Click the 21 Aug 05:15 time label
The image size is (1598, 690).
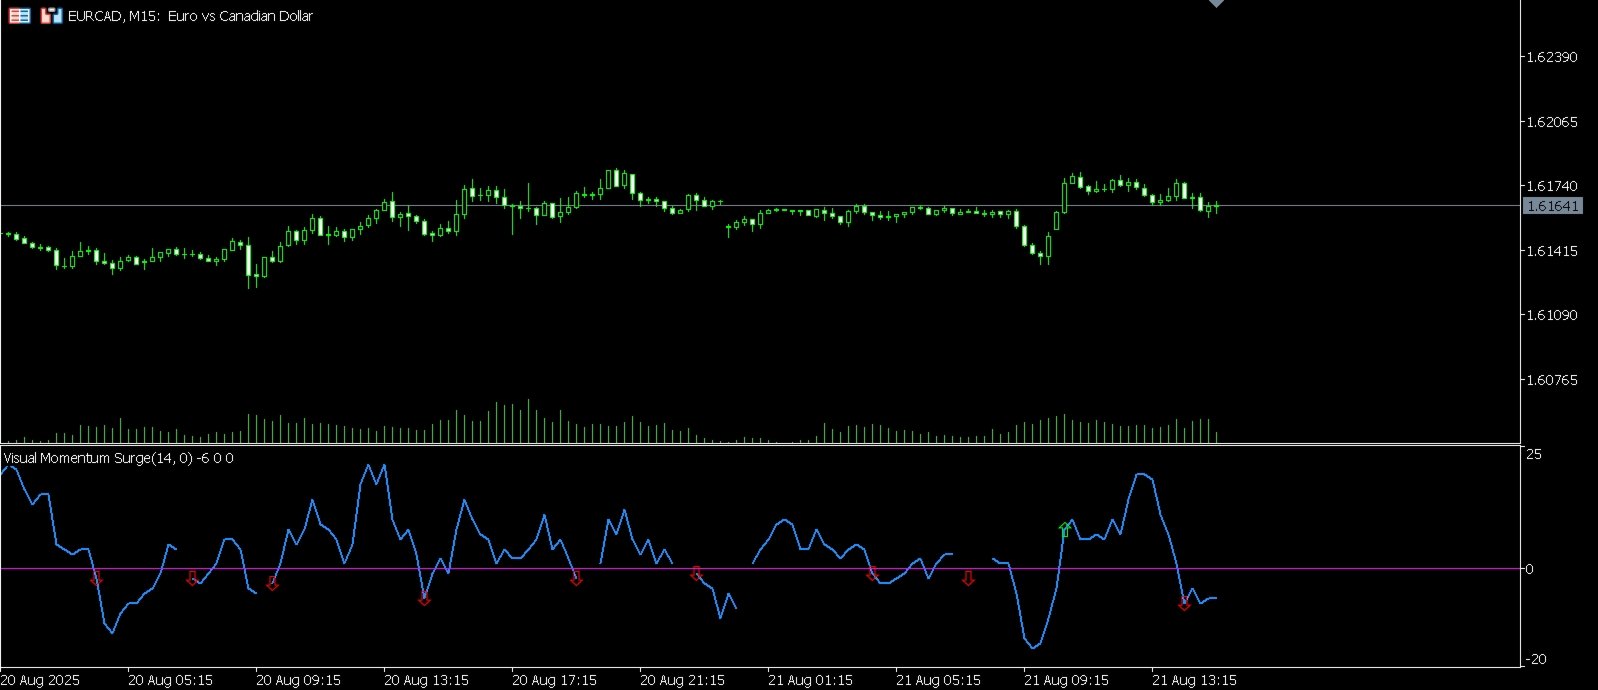click(x=938, y=680)
